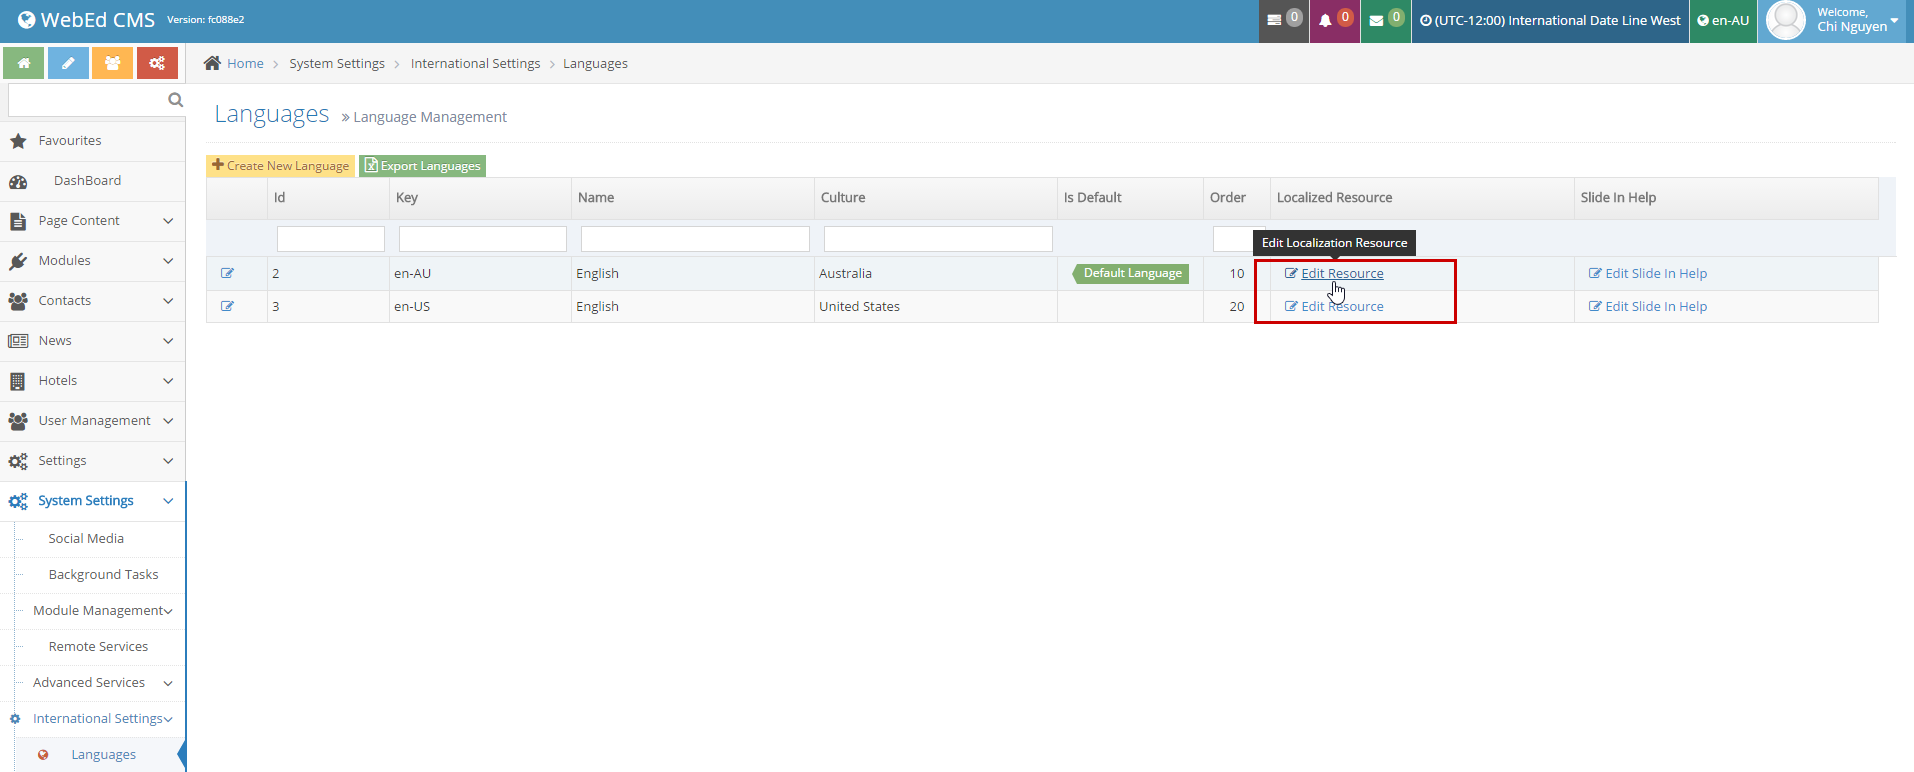Click Create New Language button
This screenshot has width=1914, height=772.
tap(281, 166)
